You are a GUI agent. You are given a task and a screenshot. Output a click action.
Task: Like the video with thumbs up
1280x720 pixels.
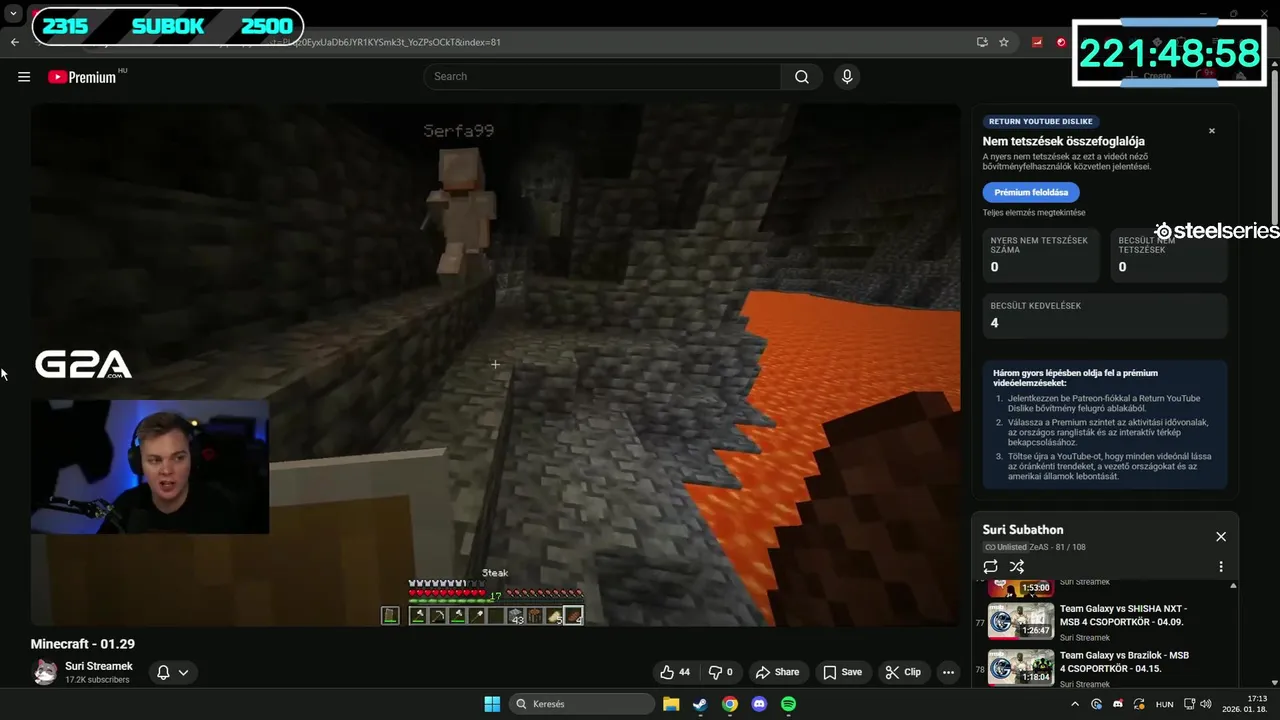[x=675, y=672]
